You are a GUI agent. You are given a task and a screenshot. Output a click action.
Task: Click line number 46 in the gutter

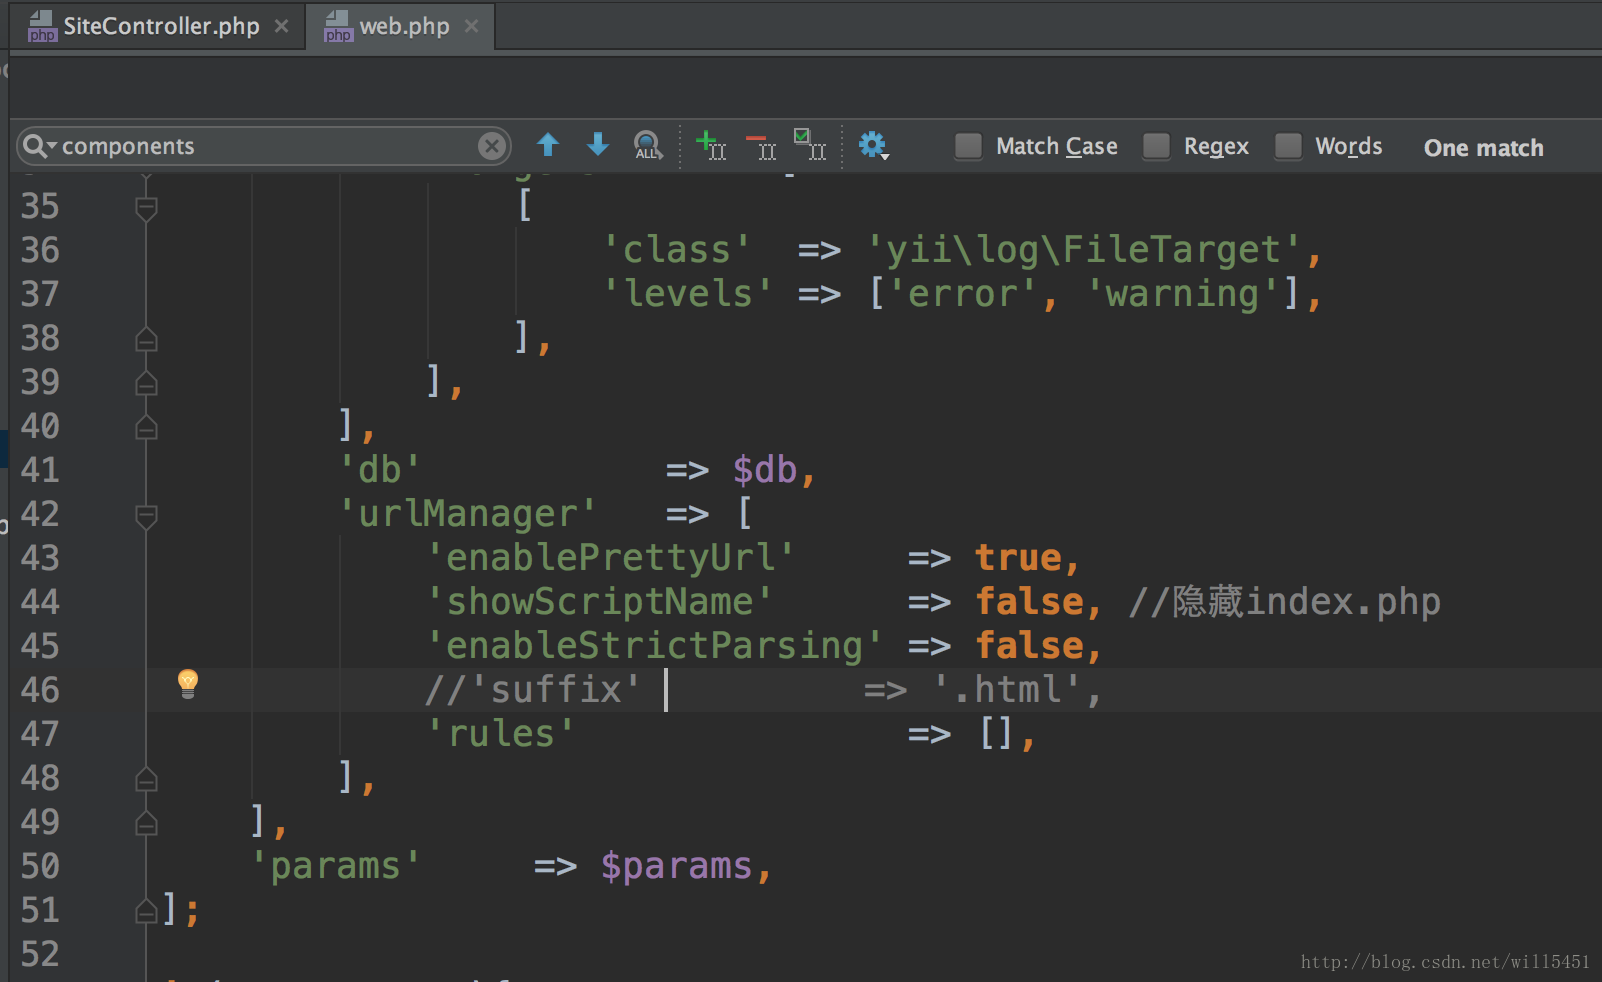click(40, 690)
